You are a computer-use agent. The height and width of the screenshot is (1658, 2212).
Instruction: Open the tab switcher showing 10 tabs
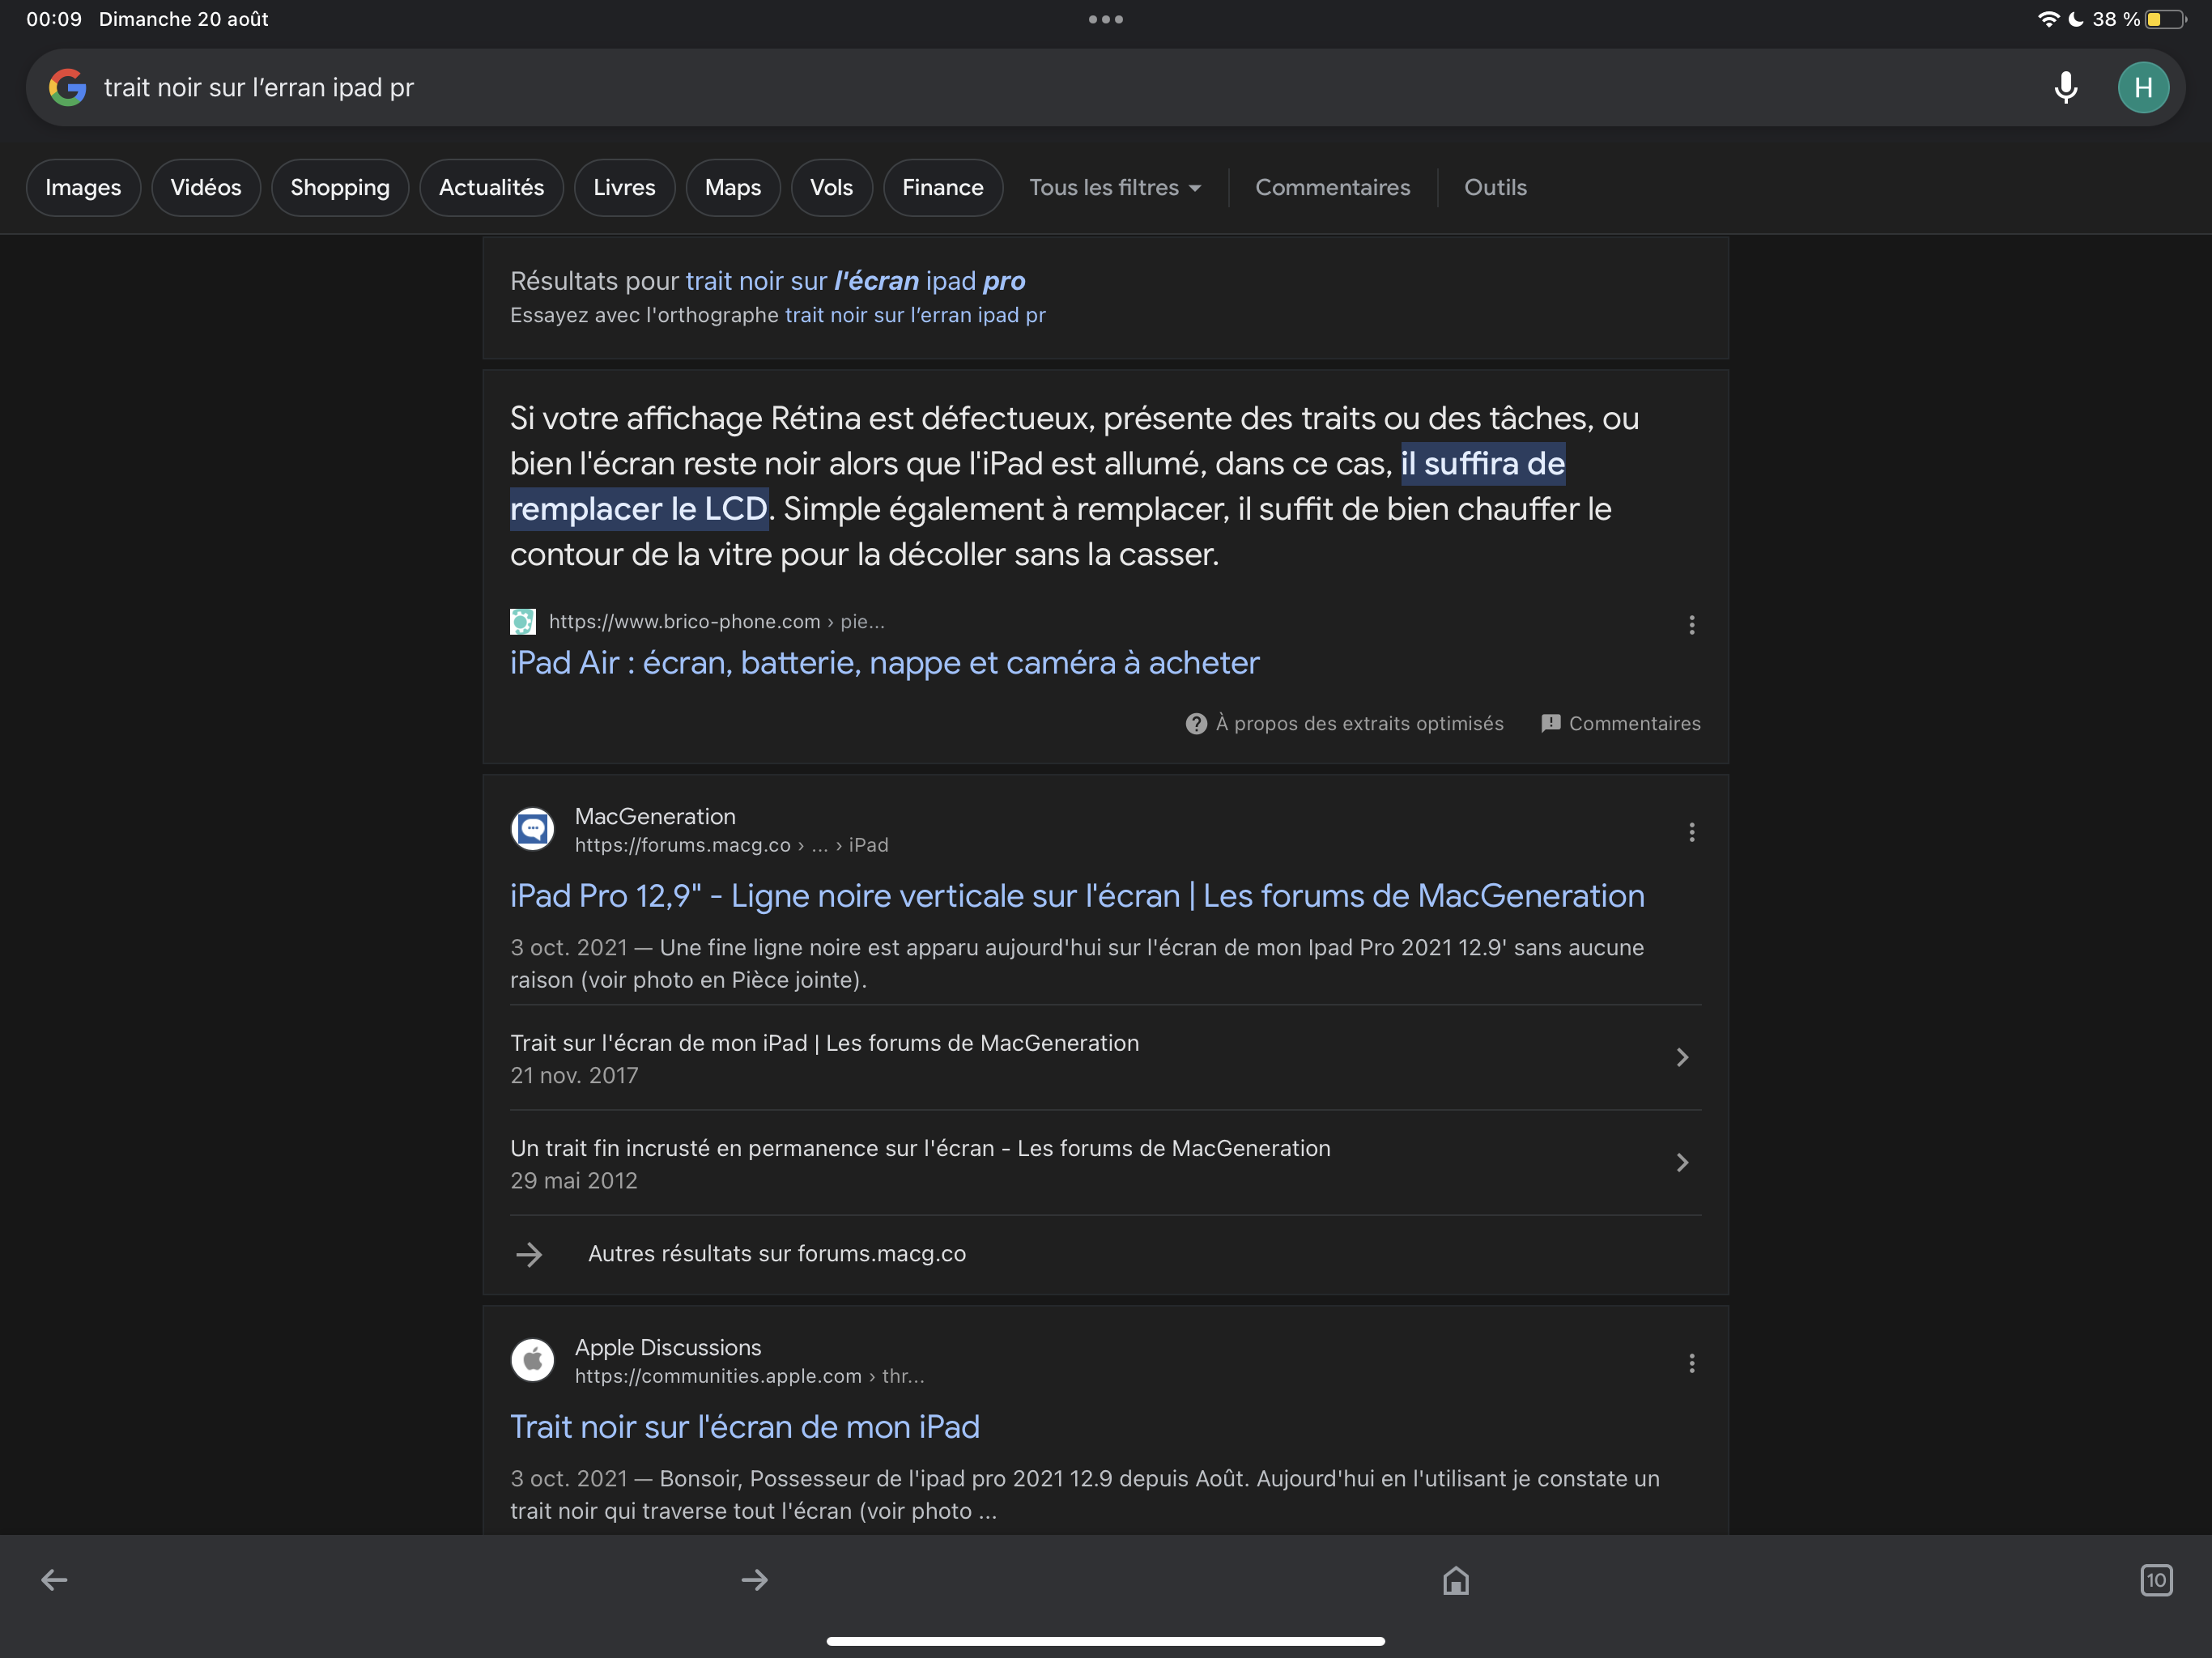[x=2155, y=1579]
